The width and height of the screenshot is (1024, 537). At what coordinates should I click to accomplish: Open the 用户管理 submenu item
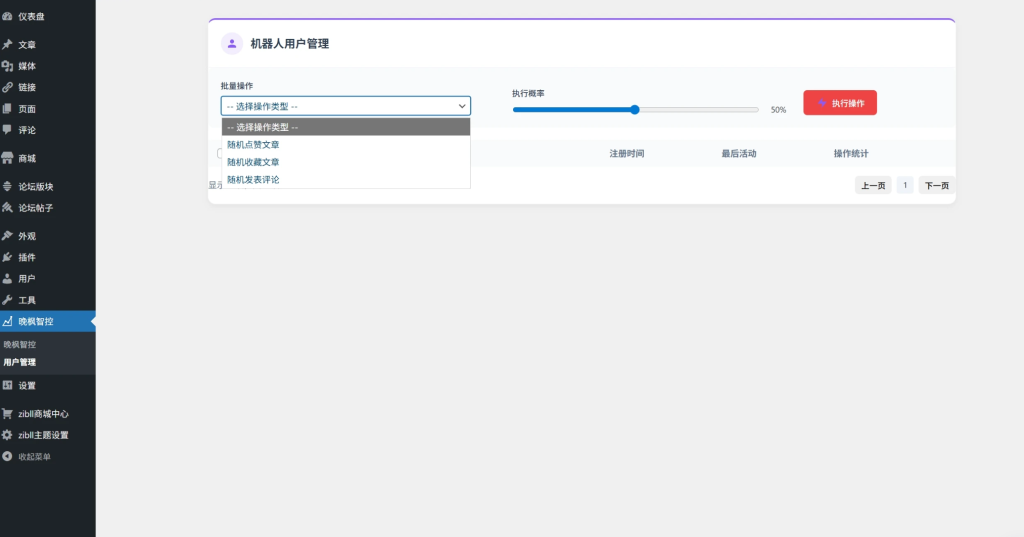pos(20,362)
